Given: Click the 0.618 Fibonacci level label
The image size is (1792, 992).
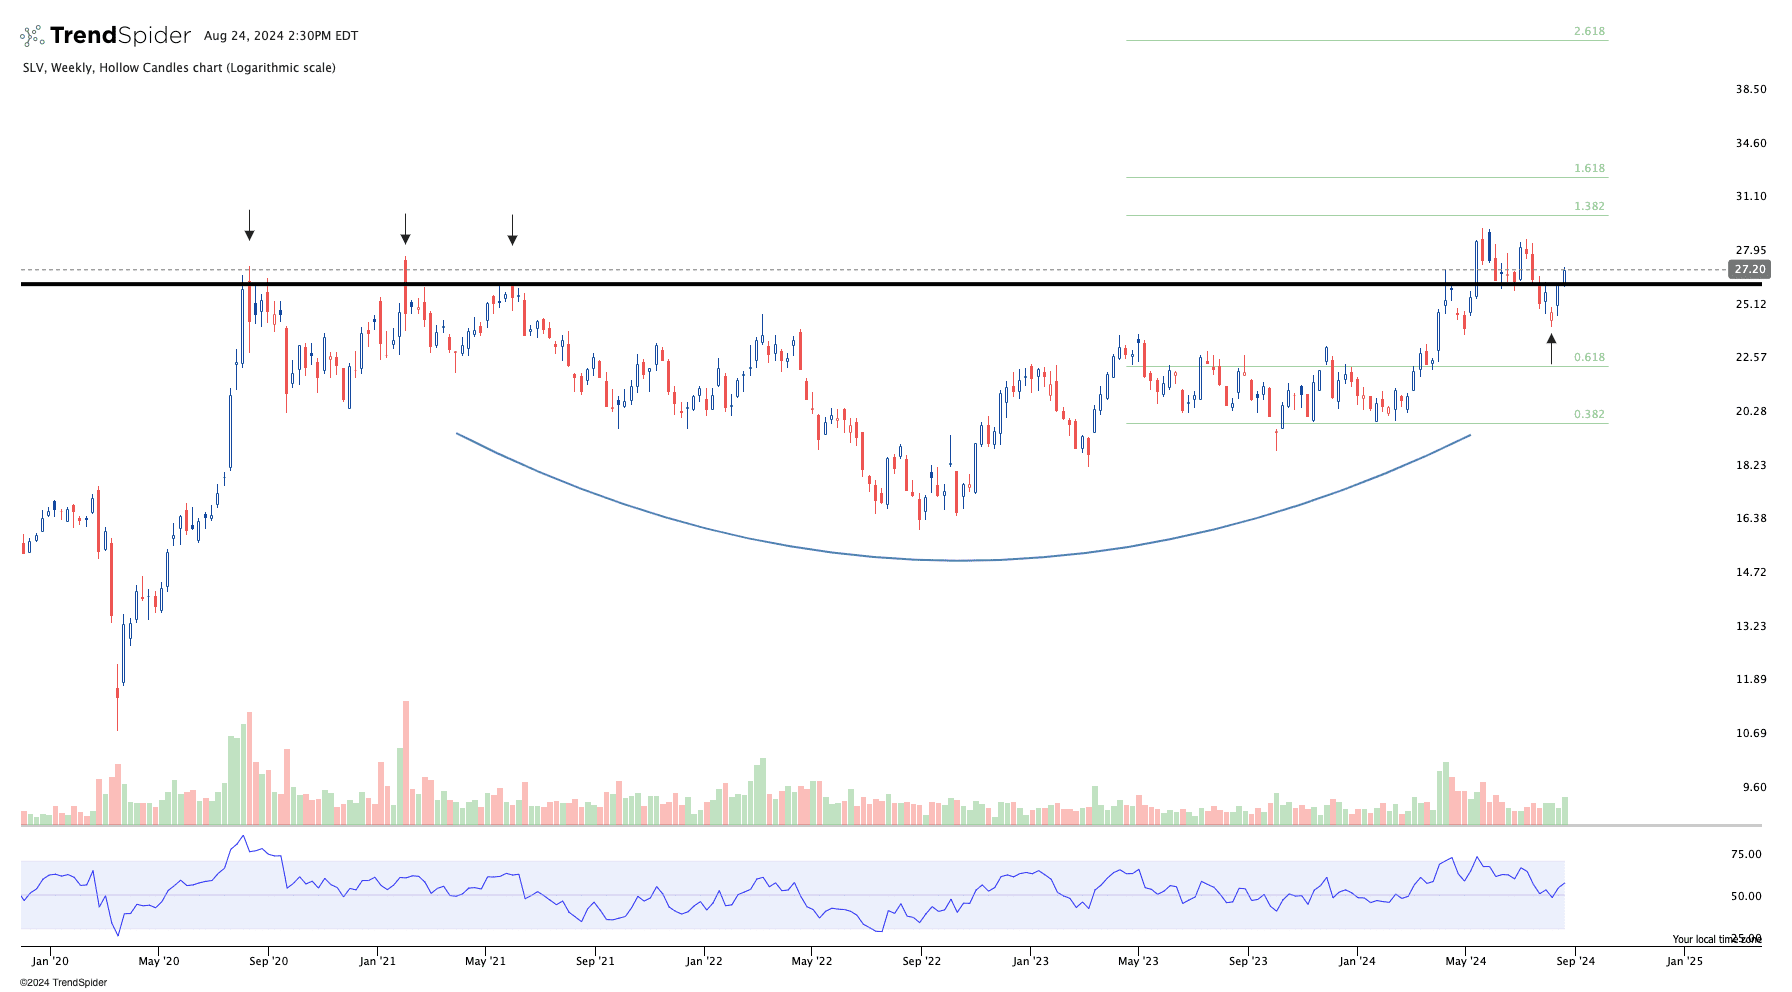Looking at the screenshot, I should [x=1589, y=357].
